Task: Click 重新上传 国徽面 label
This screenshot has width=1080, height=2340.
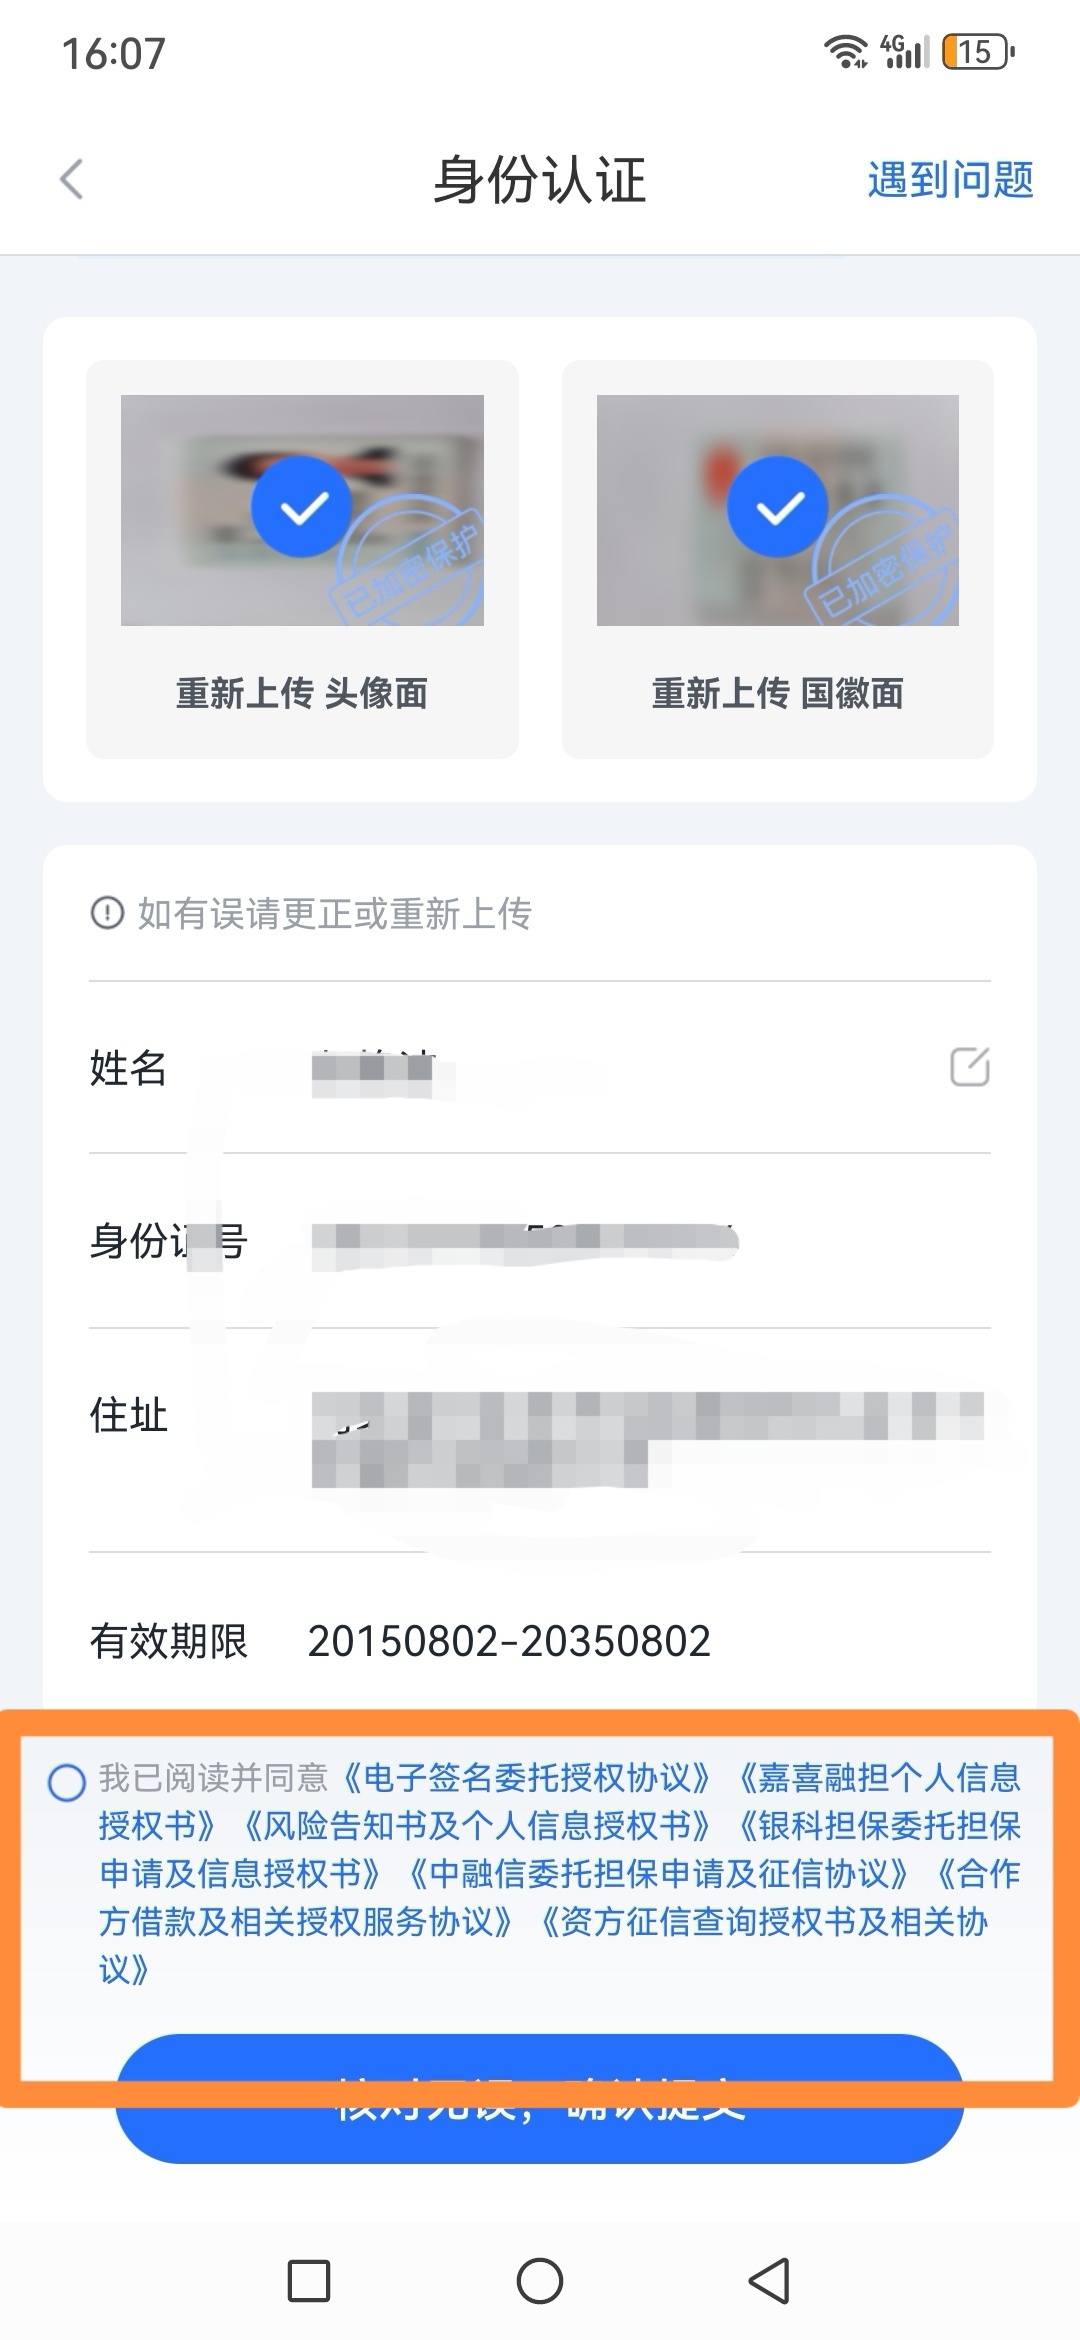Action: (x=778, y=693)
